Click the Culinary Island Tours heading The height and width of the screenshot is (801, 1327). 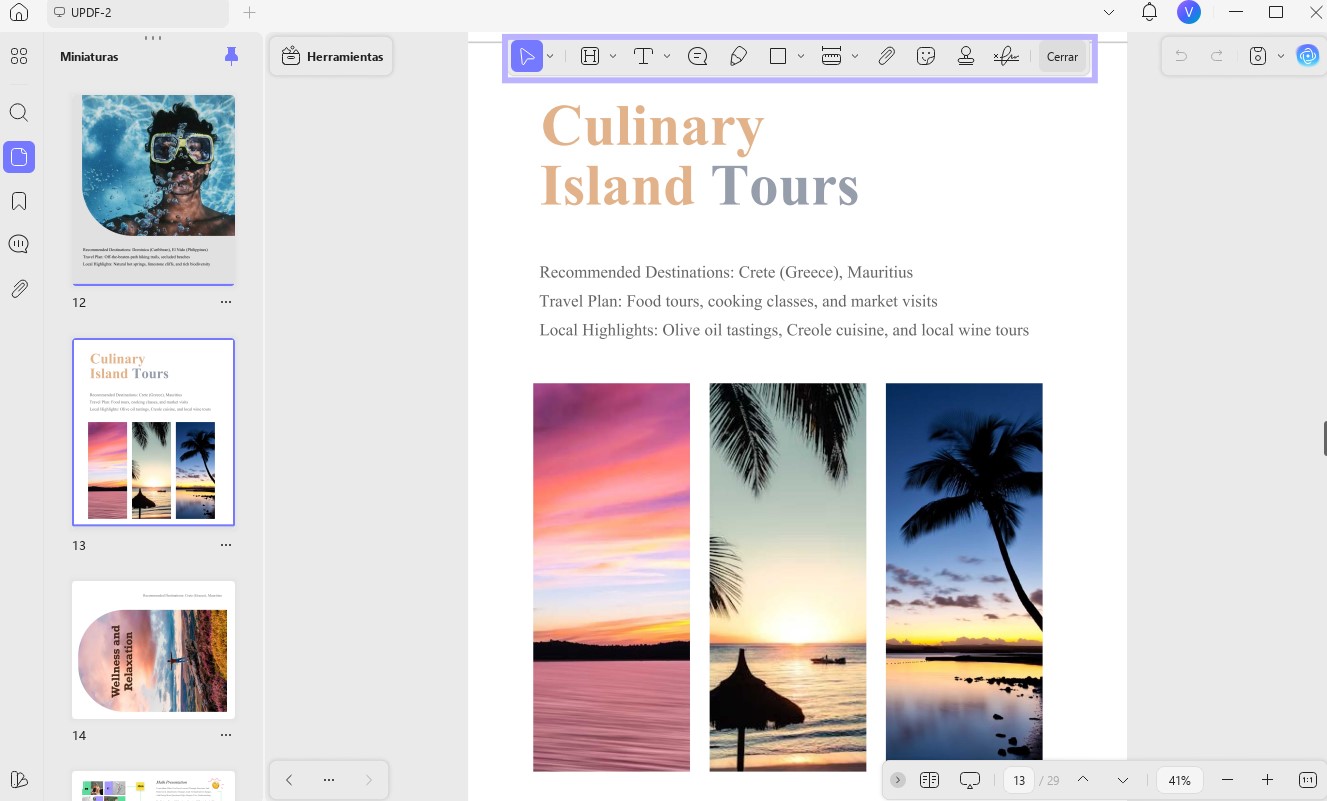699,156
